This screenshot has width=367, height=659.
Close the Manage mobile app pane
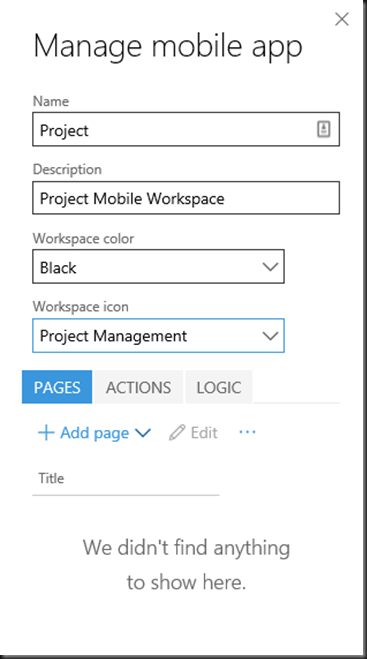click(342, 19)
